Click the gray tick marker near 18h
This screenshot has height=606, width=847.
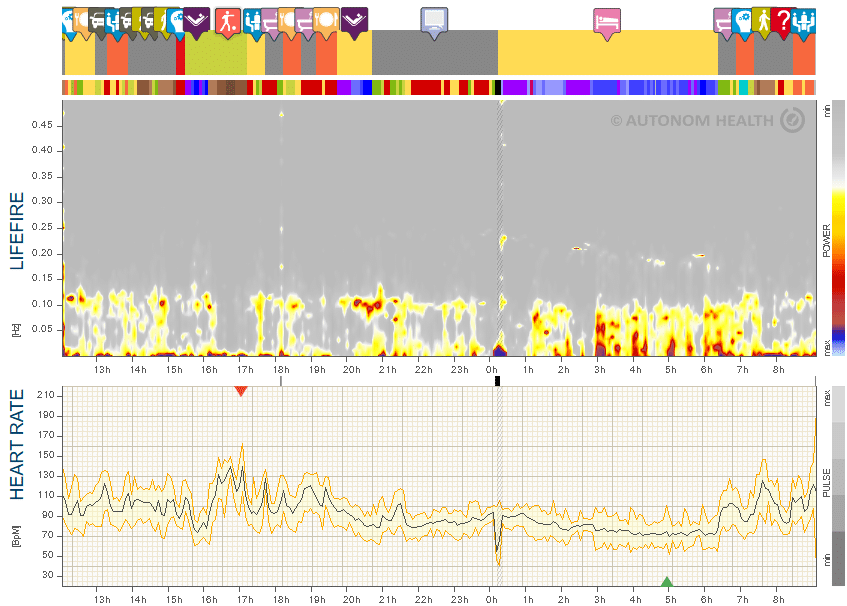point(281,381)
